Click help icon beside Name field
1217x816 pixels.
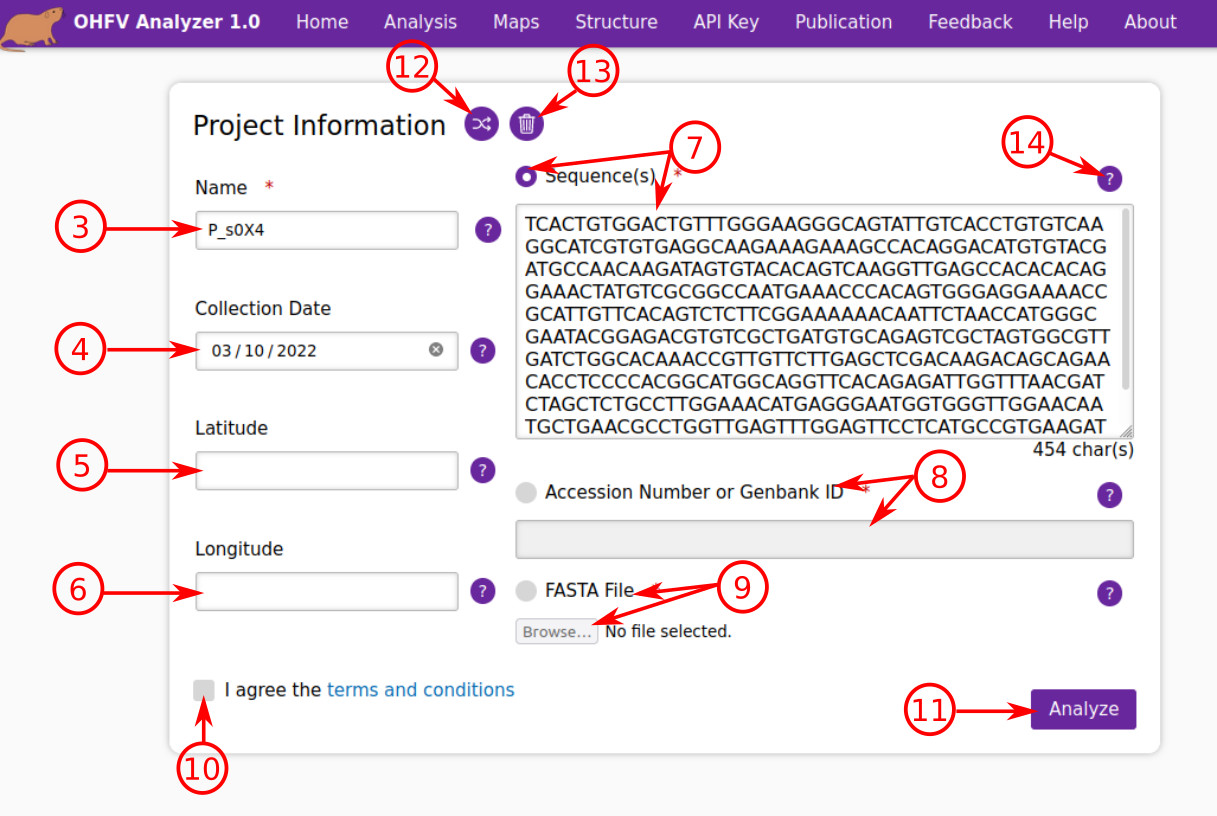[x=487, y=230]
